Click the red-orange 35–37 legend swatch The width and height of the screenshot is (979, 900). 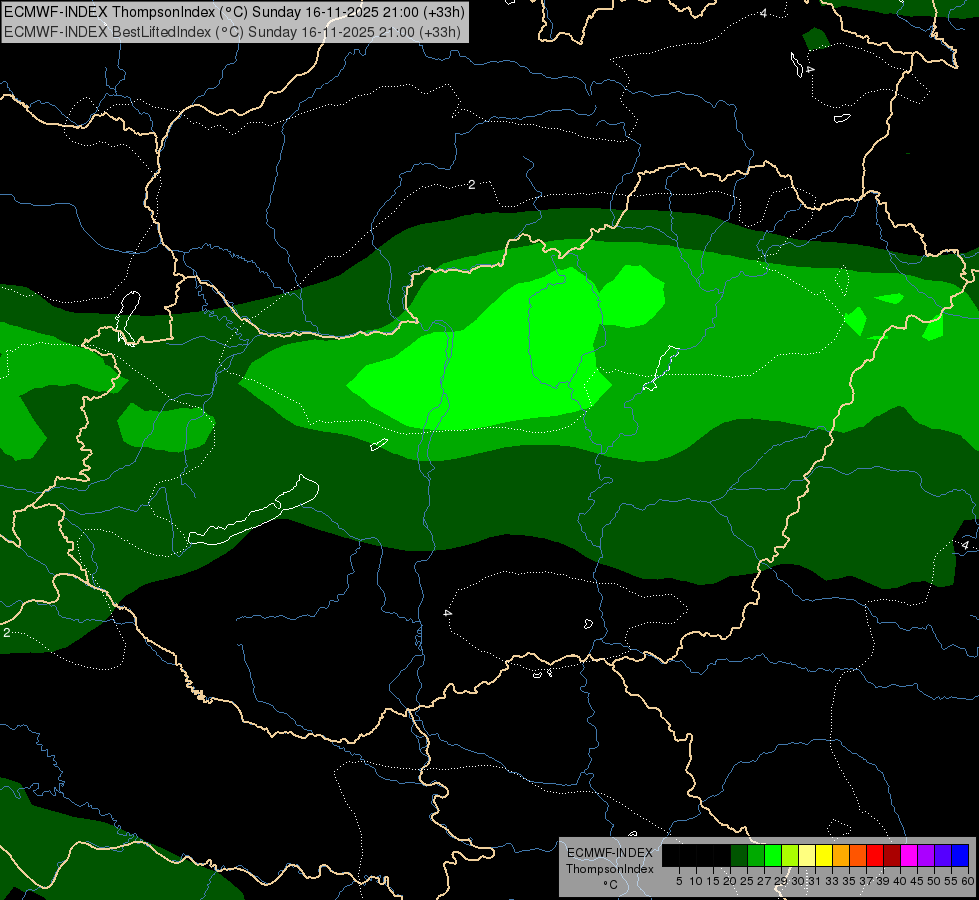click(x=858, y=855)
